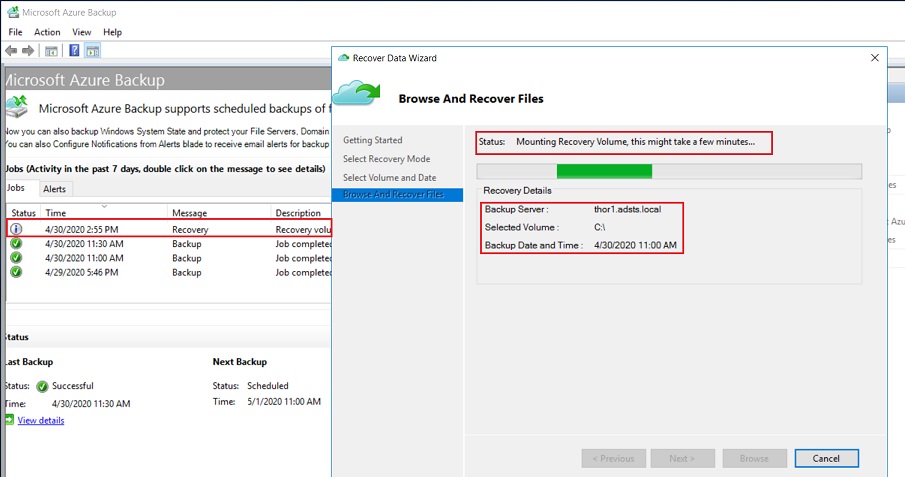Select the 4/29/2020 5:46 PM job time
The width and height of the screenshot is (905, 477).
point(82,273)
